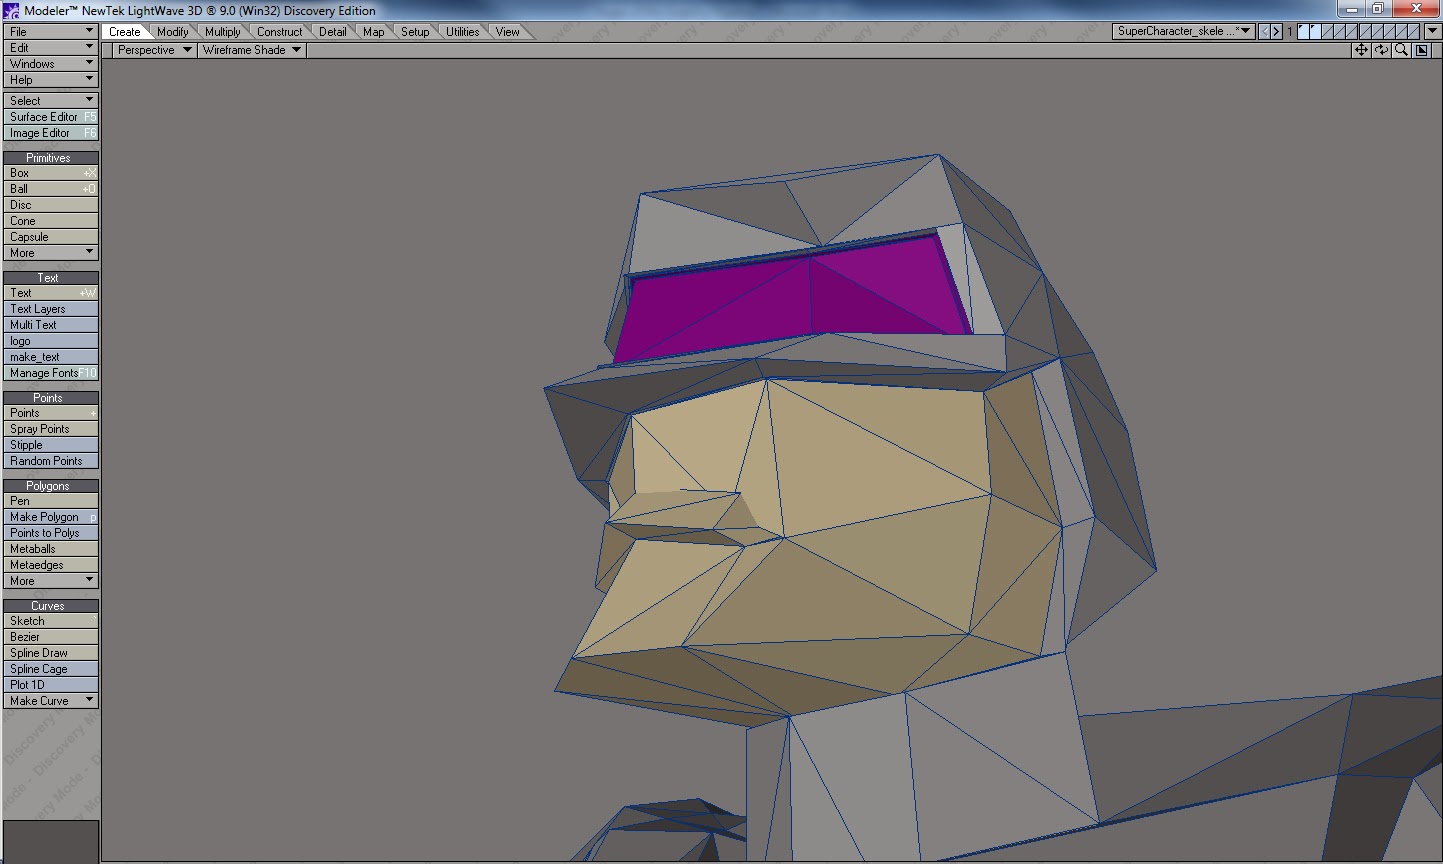Open the More dropdown under Primitives

tap(51, 252)
